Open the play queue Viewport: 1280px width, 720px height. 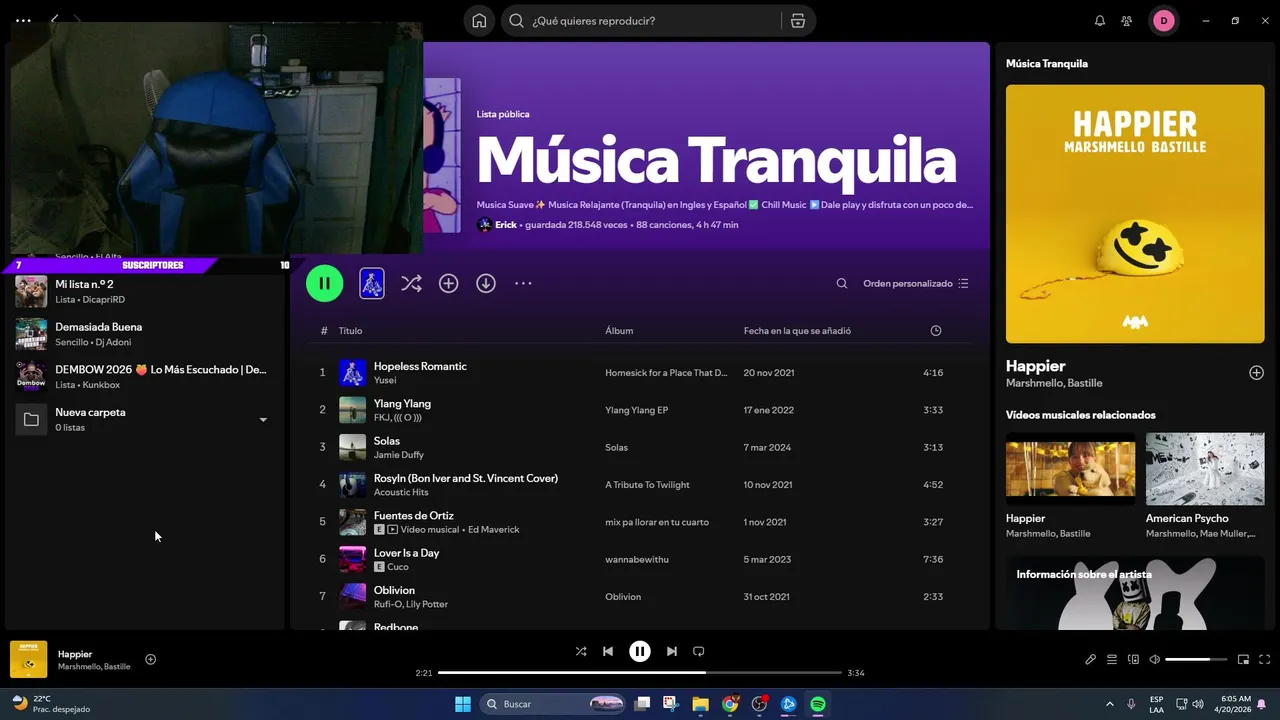(1112, 659)
